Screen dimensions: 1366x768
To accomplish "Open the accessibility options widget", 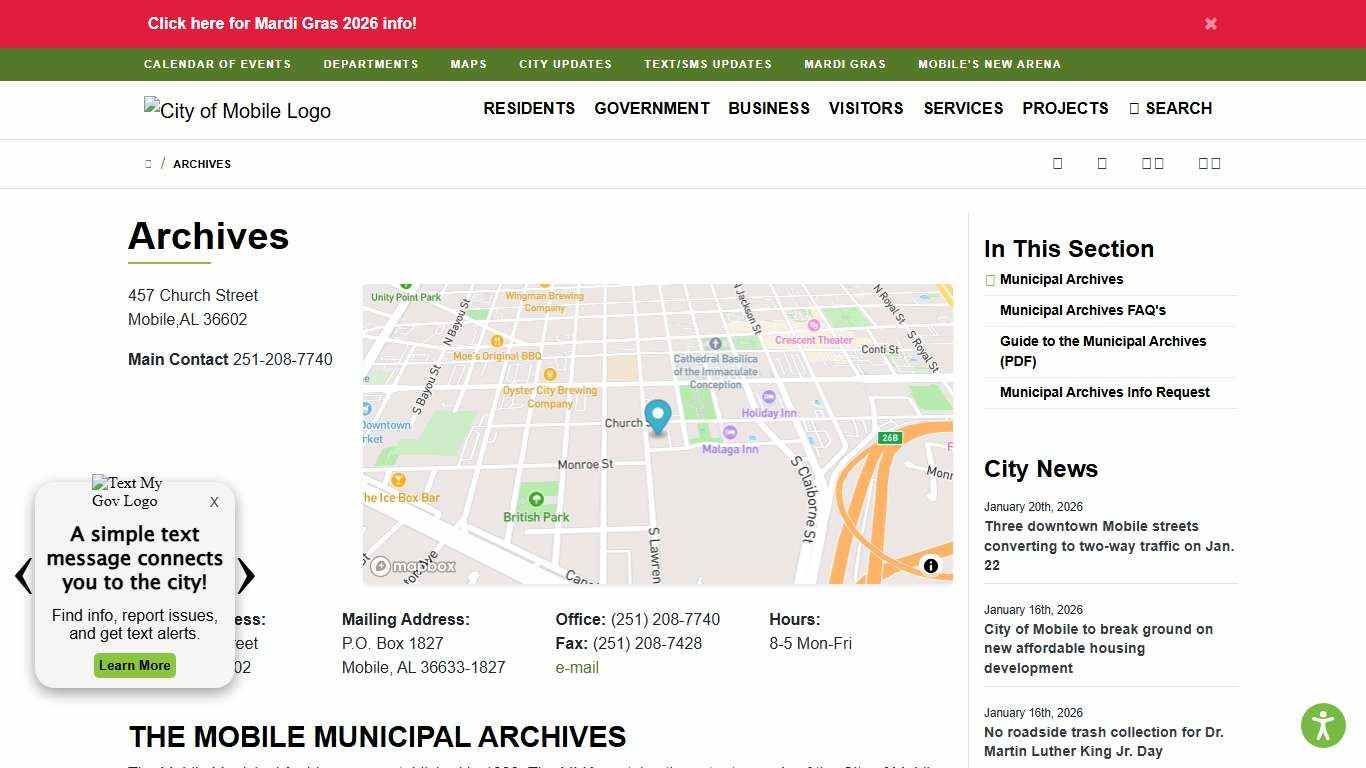I will click(1322, 725).
